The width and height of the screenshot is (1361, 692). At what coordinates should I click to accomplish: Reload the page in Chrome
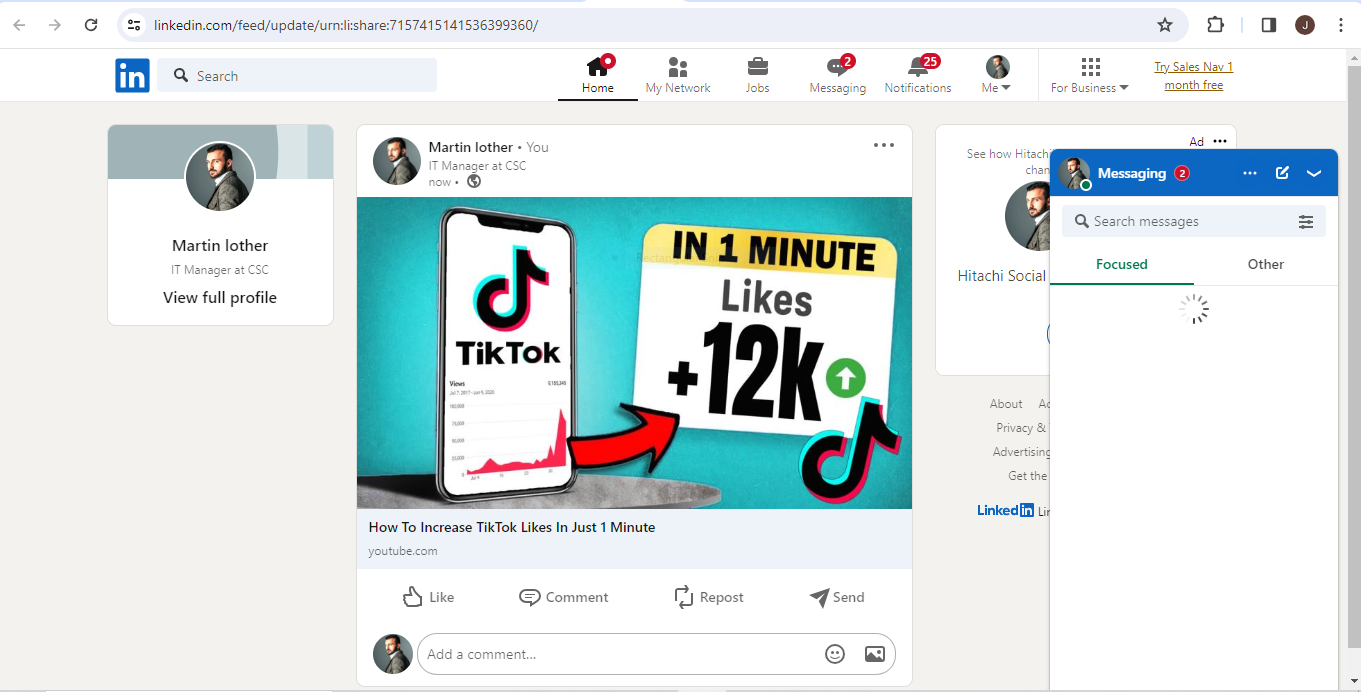[x=91, y=25]
